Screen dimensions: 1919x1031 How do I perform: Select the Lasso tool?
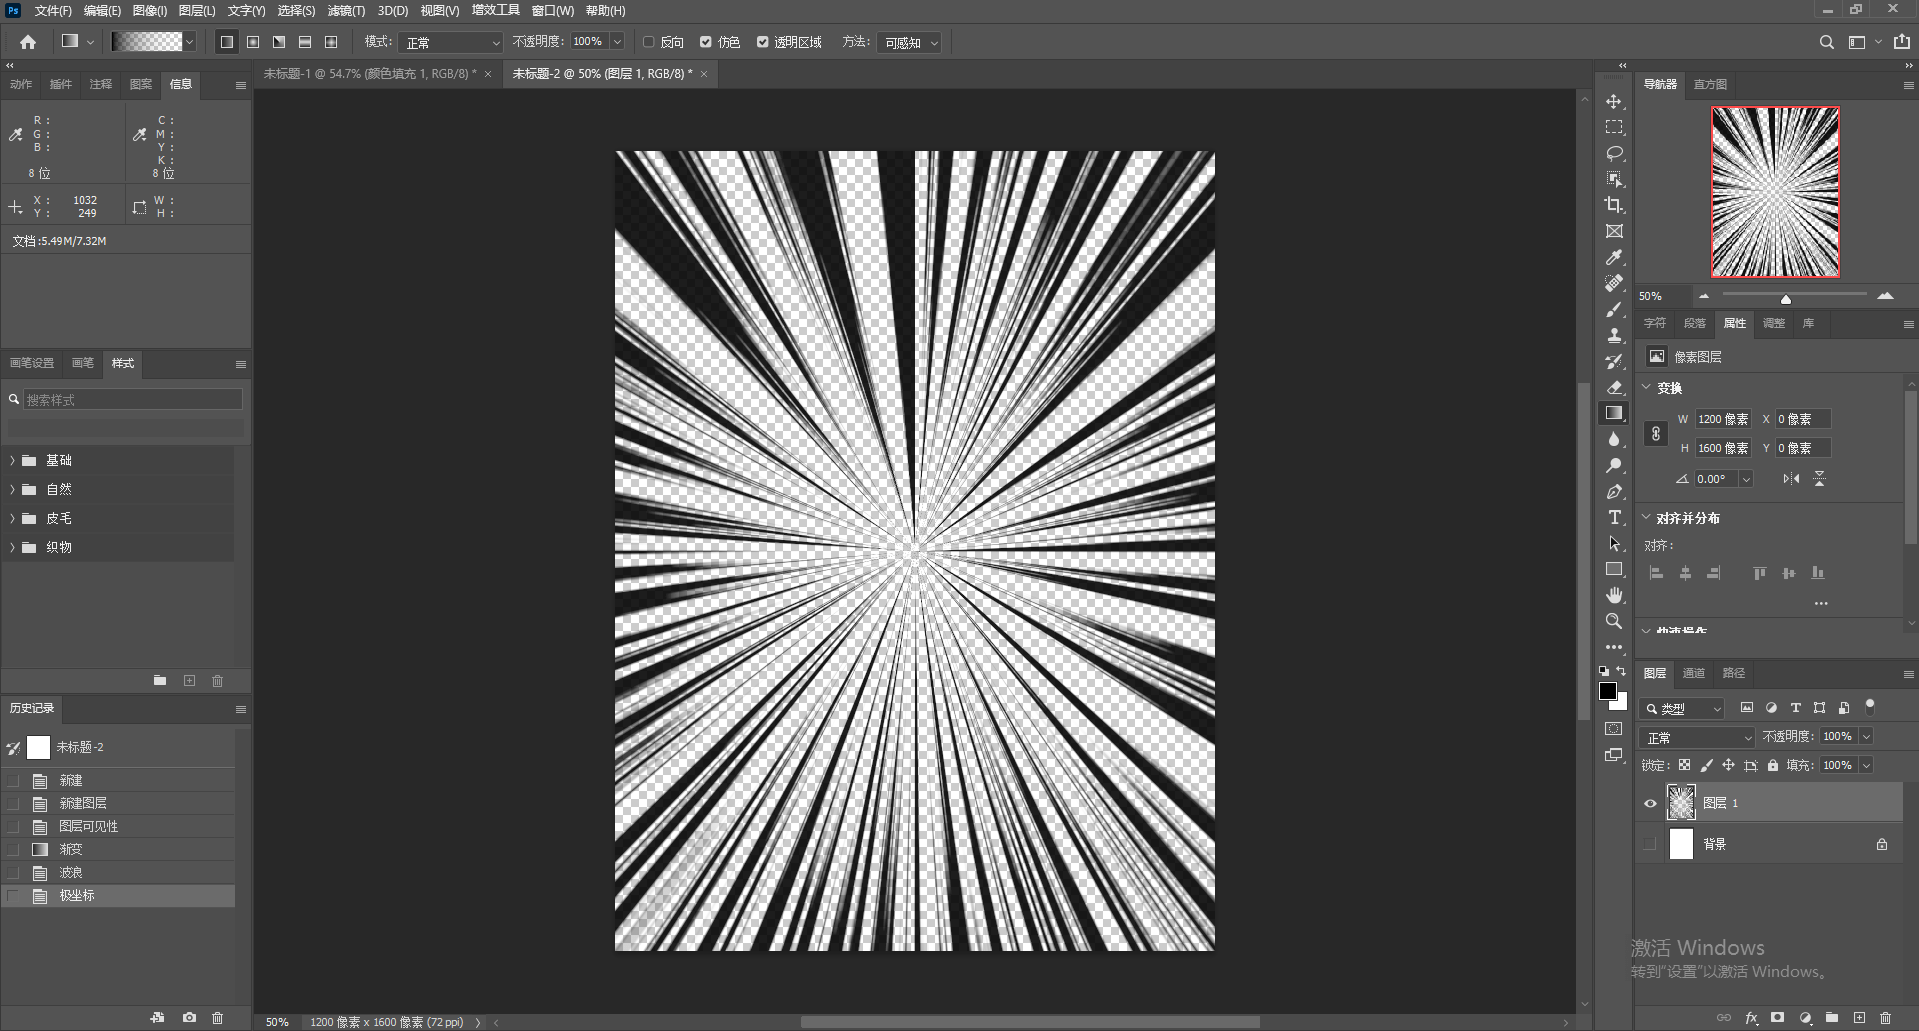1614,153
